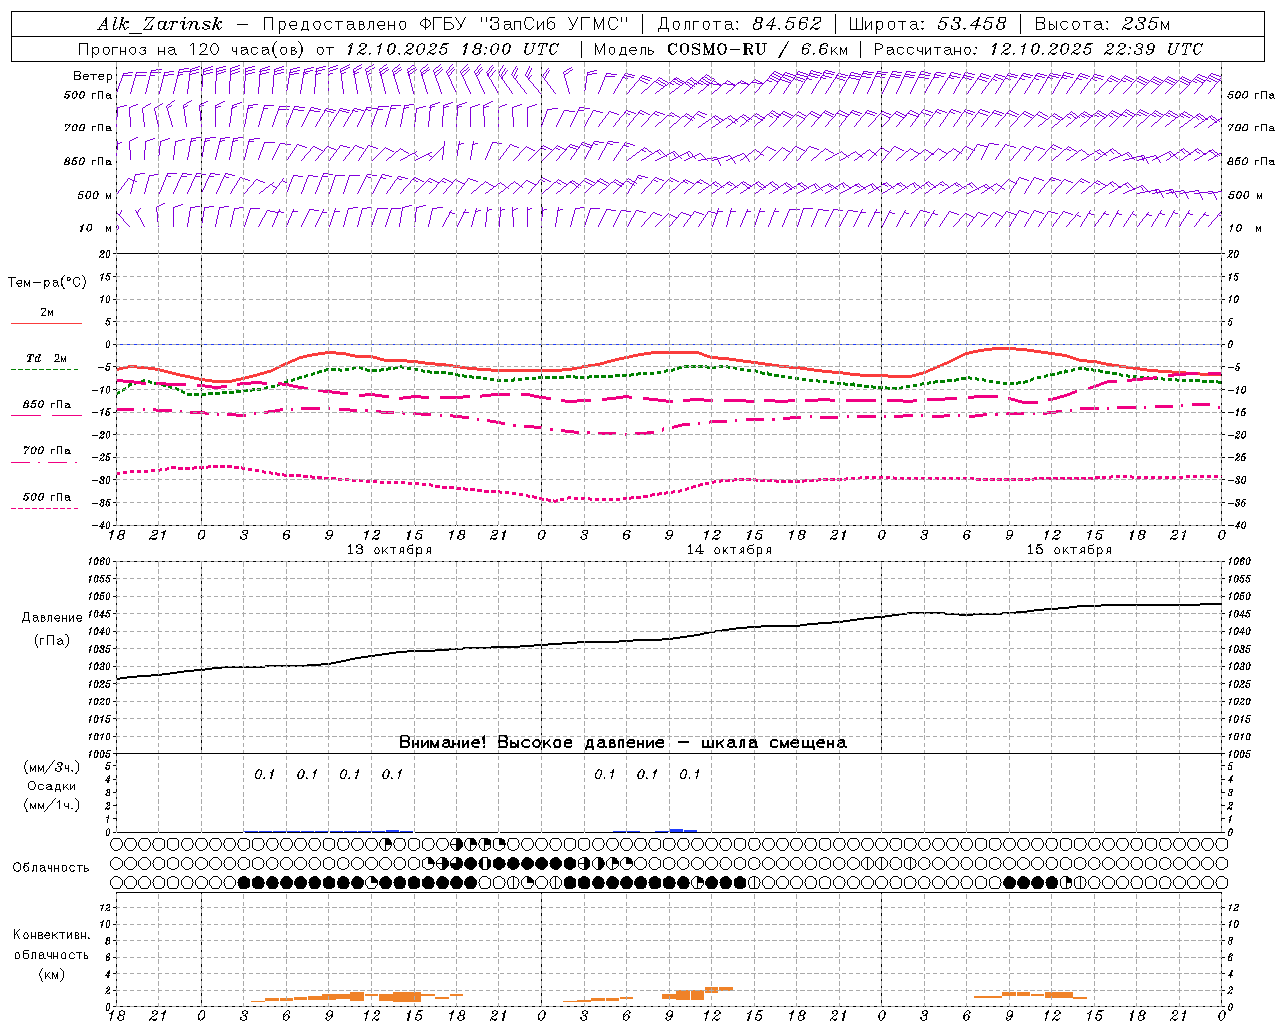
Task: Click the dash-dot line sample under '700 гПа' legend
Action: (46, 462)
